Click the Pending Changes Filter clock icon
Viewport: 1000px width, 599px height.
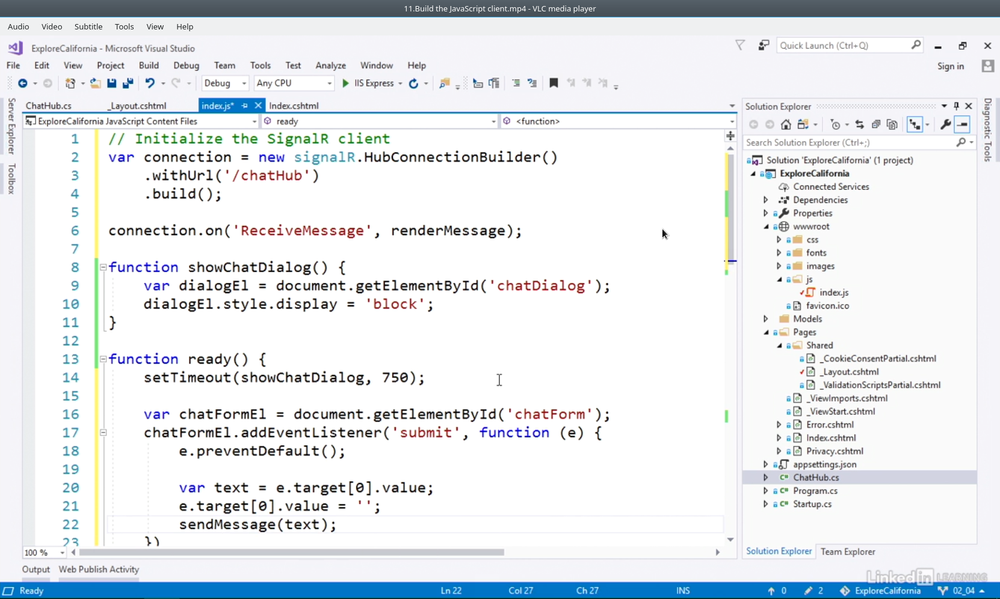point(835,124)
